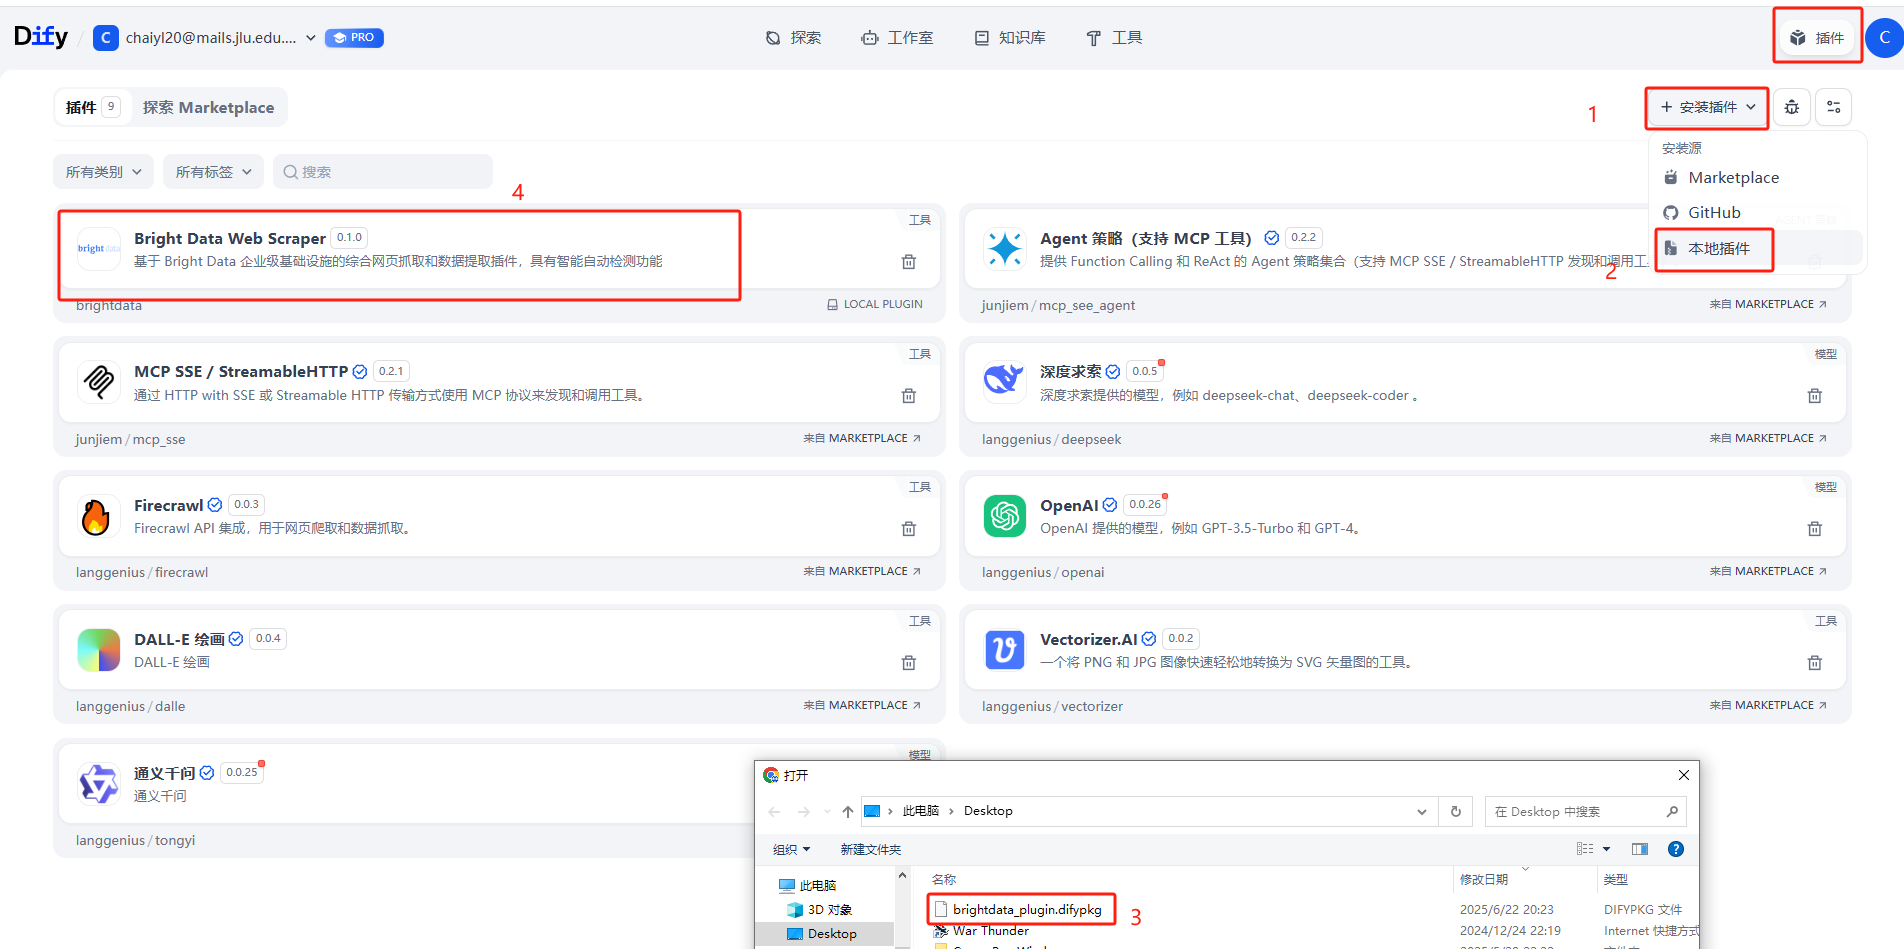
Task: Click version badge 0.0.25 of 通义千问
Action: (242, 772)
